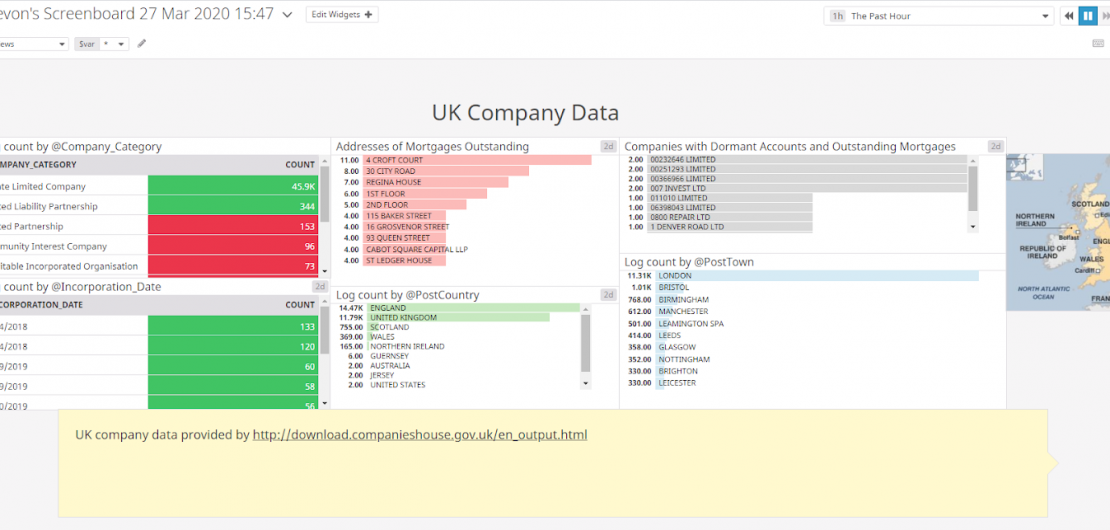Click the red 153 count cell
Screen dimensions: 1110x530
tap(233, 226)
